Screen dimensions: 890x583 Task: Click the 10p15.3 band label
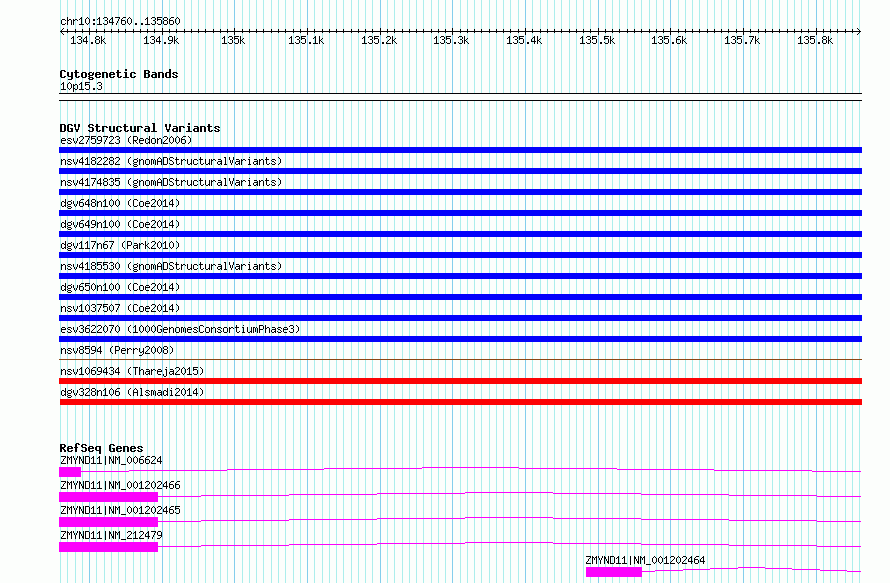81,86
